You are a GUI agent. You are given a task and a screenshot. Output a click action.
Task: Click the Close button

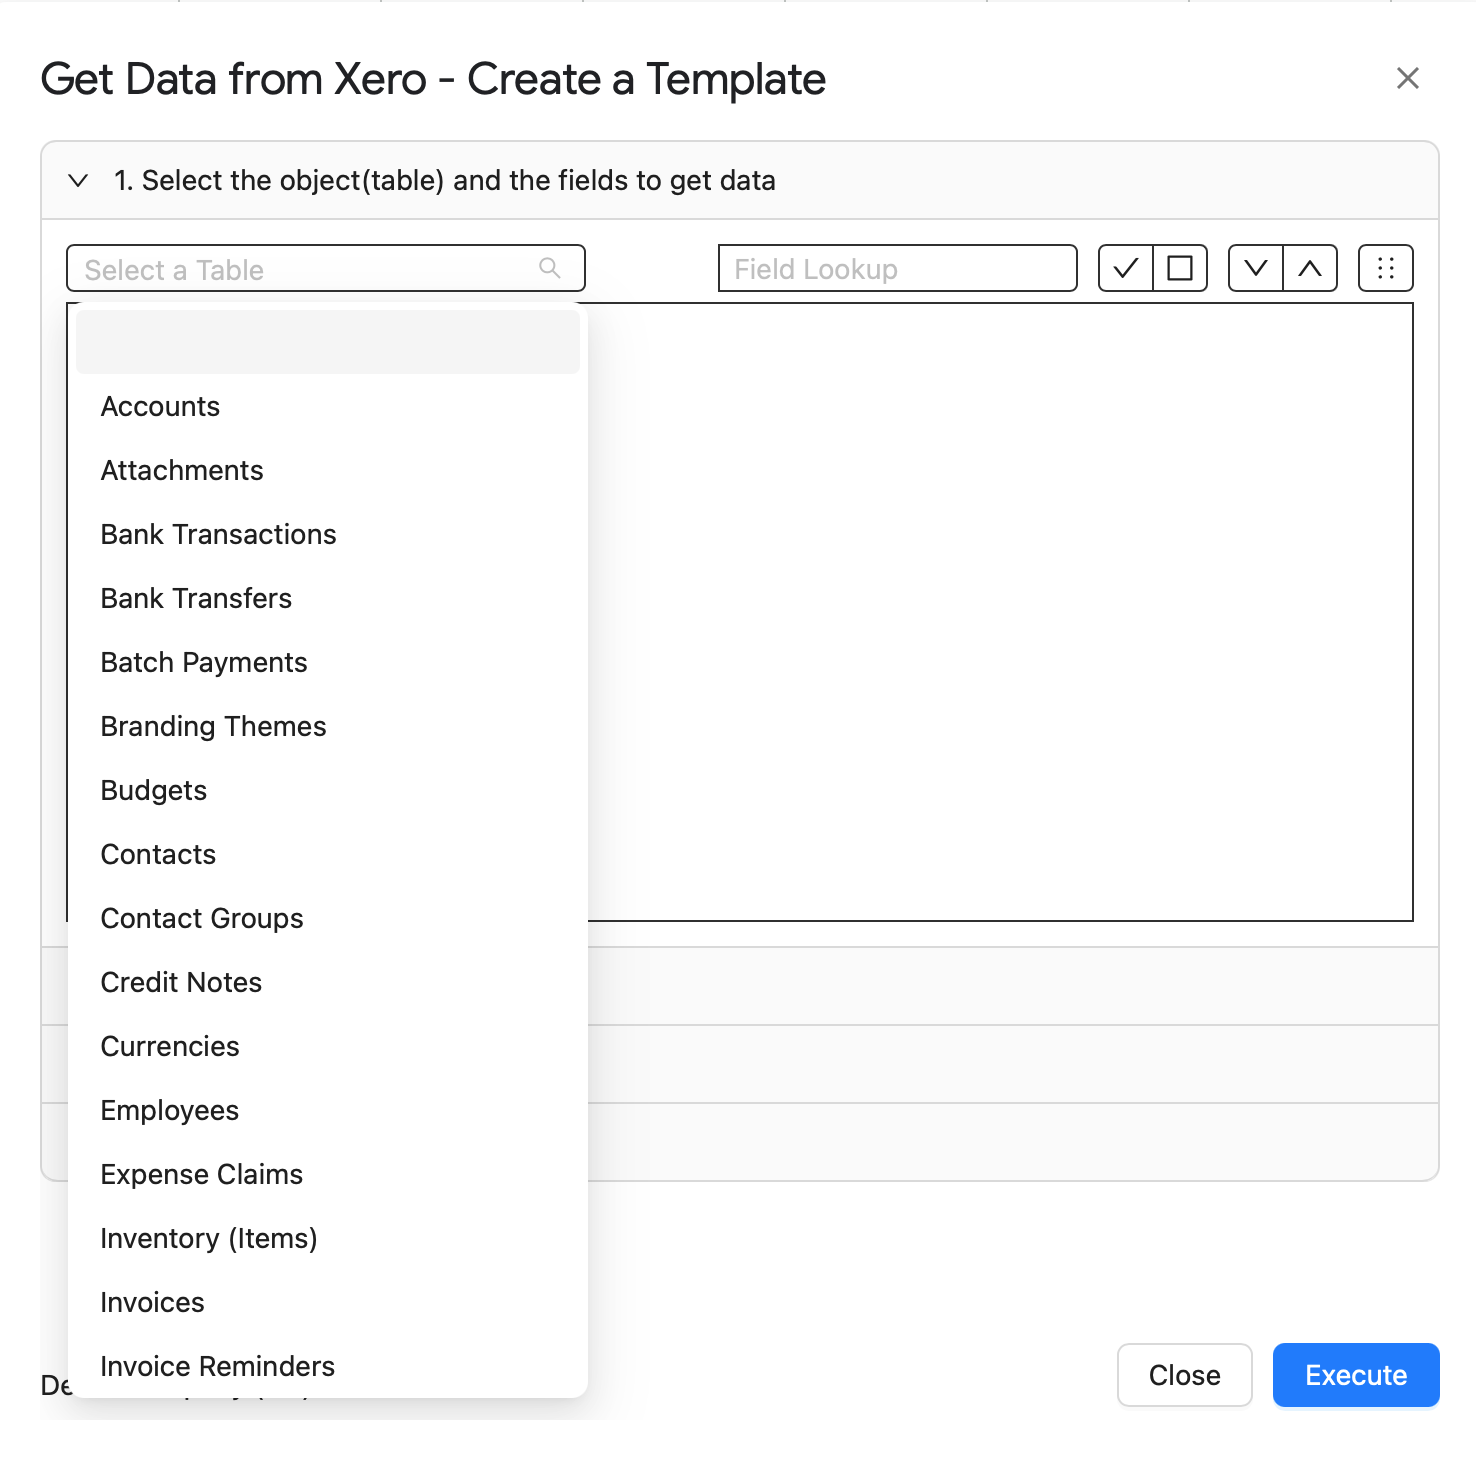click(1185, 1375)
